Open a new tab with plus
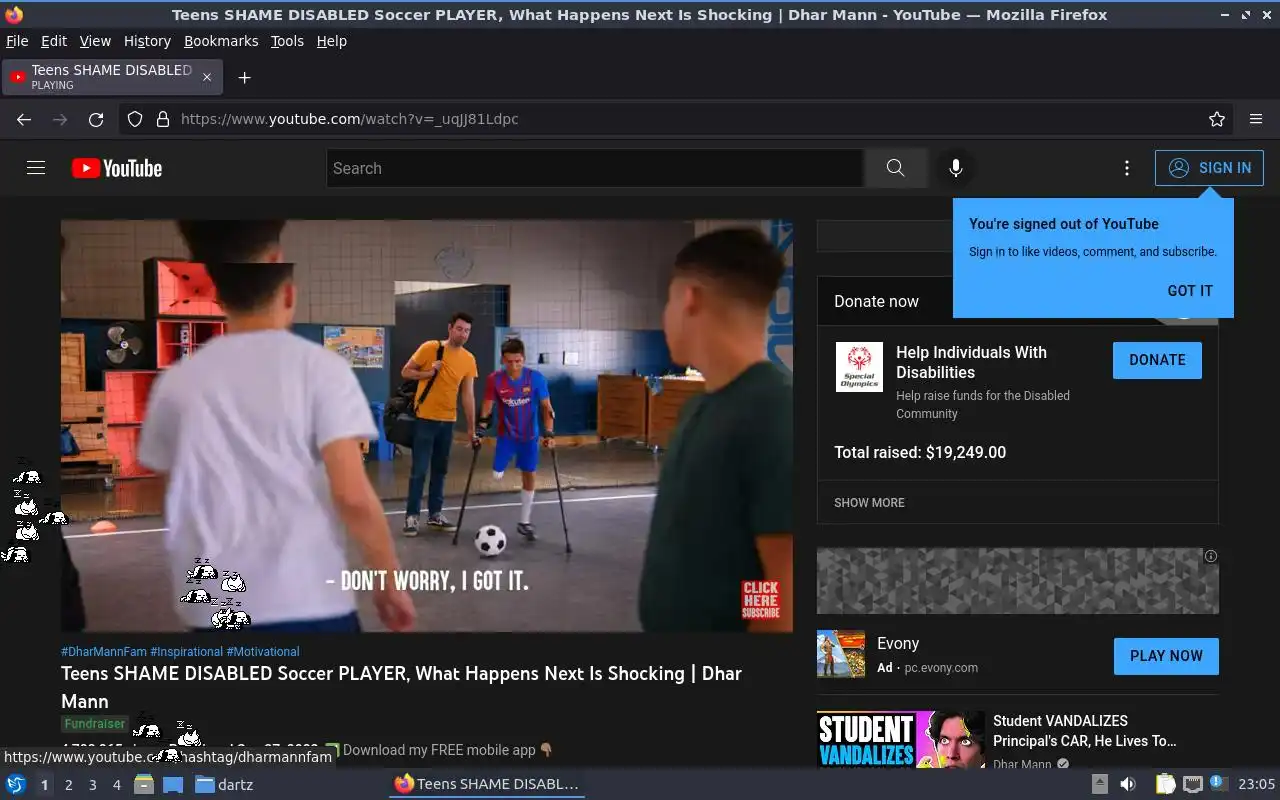This screenshot has width=1280, height=800. click(244, 77)
